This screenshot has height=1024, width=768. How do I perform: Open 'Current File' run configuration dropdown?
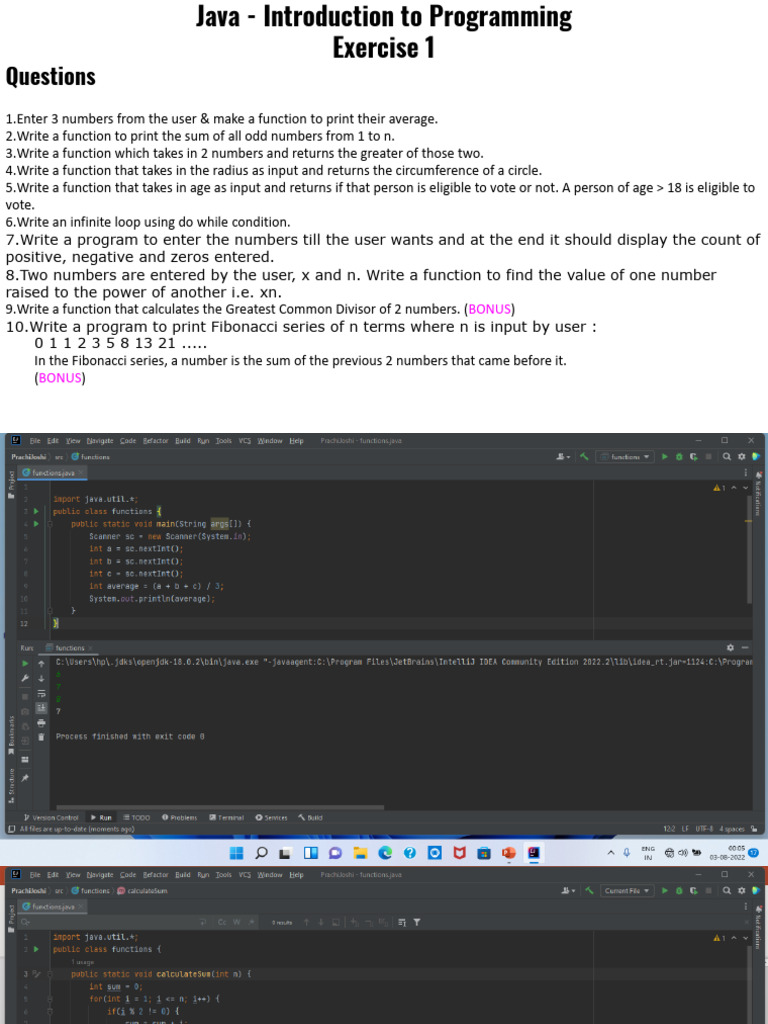pos(627,890)
